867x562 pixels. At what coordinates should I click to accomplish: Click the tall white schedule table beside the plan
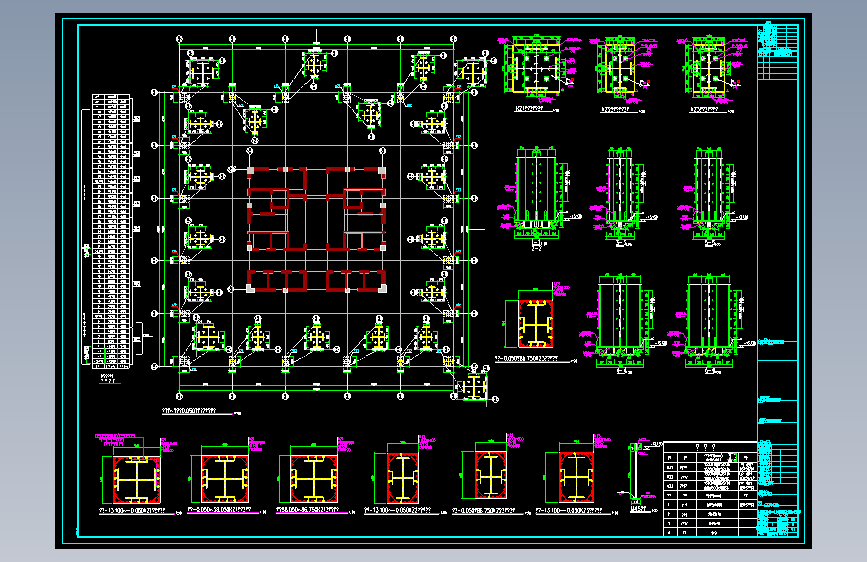coord(112,231)
